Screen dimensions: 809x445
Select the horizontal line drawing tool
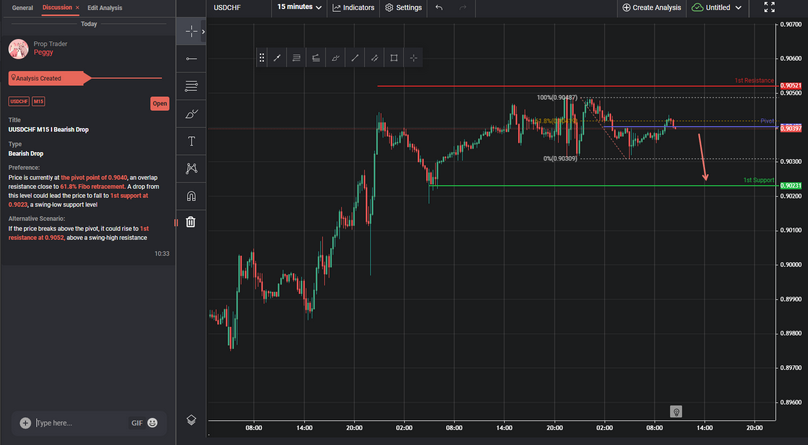(191, 59)
